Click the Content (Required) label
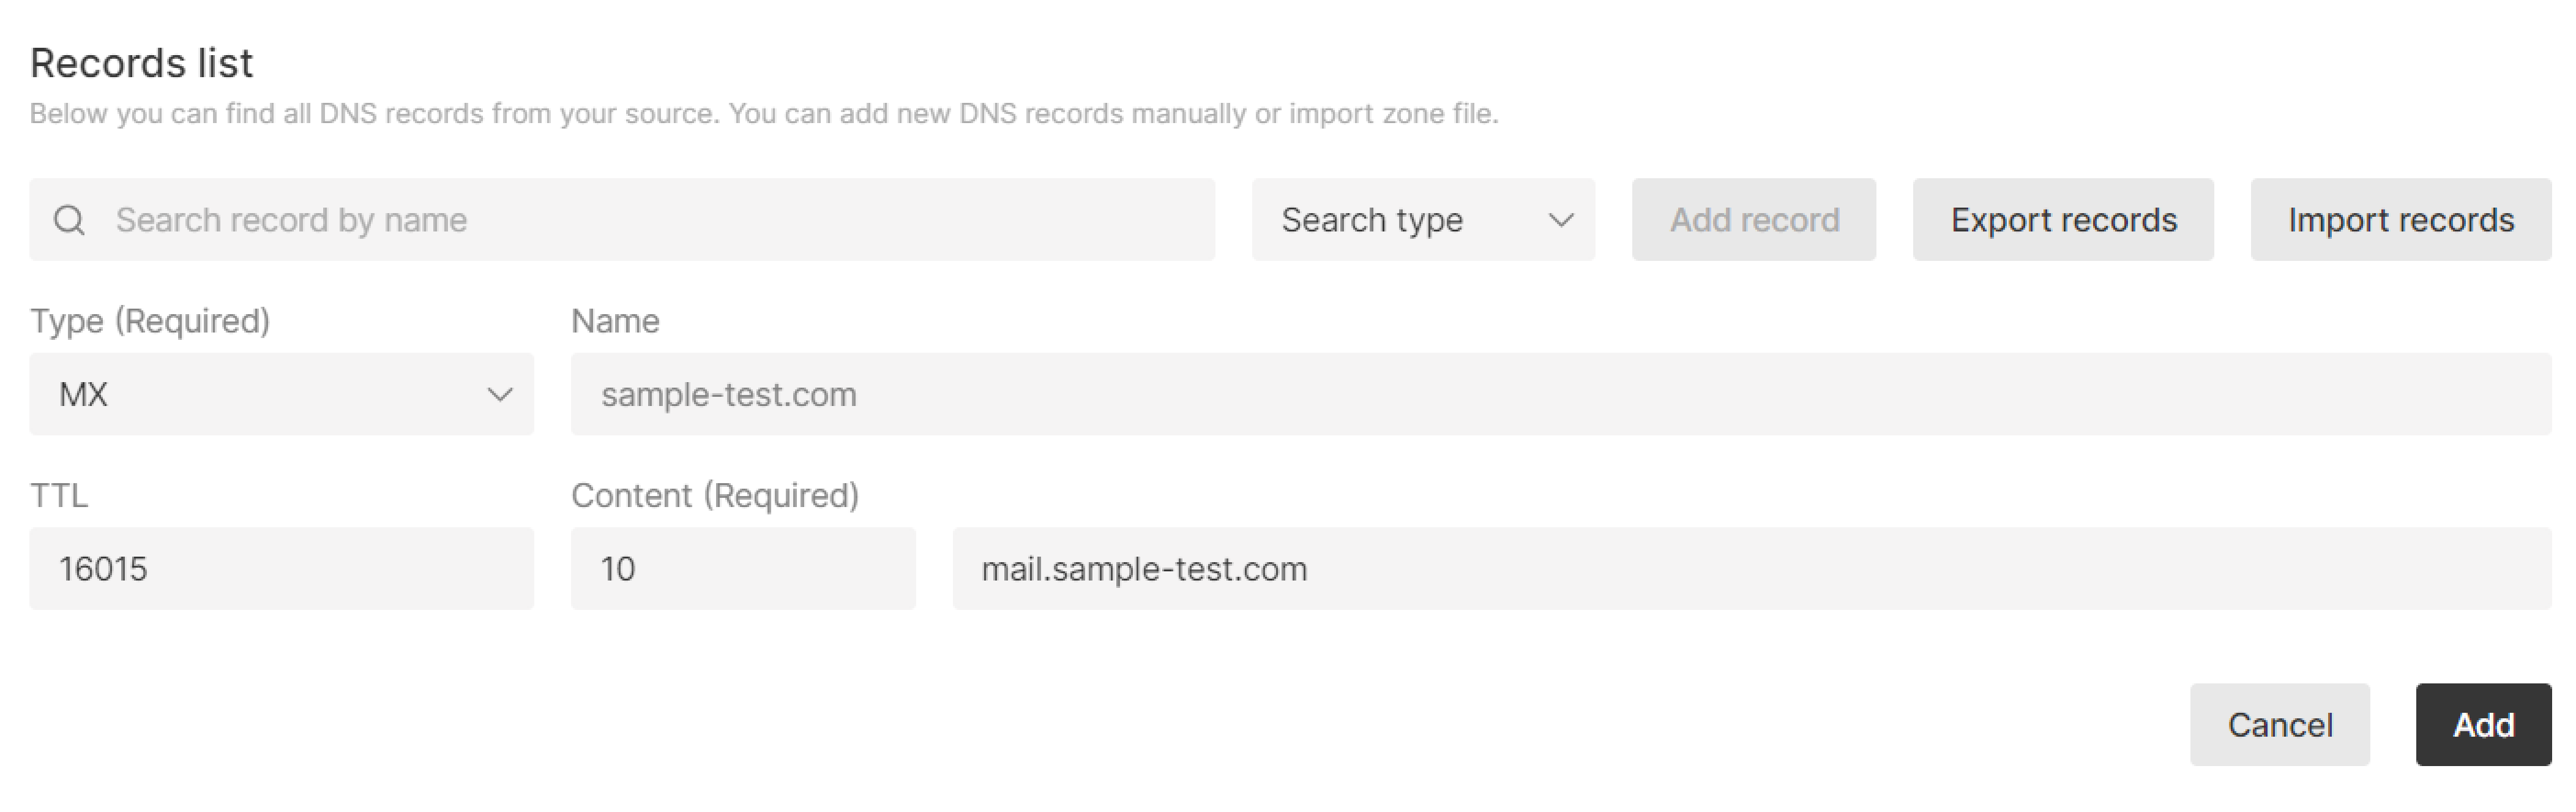The width and height of the screenshot is (2576, 812). 715,494
